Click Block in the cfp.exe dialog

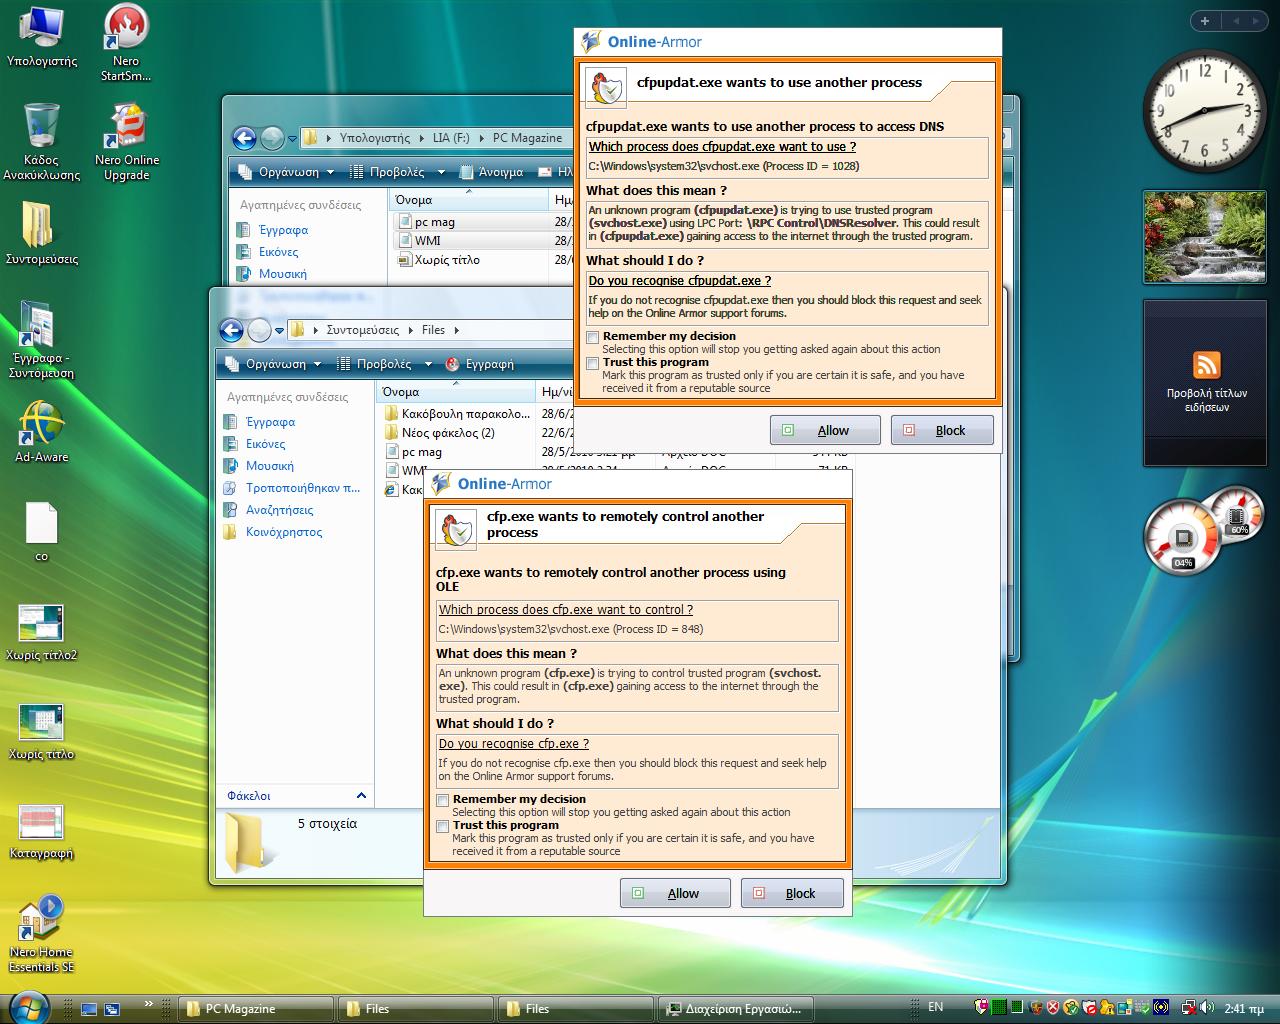click(792, 893)
